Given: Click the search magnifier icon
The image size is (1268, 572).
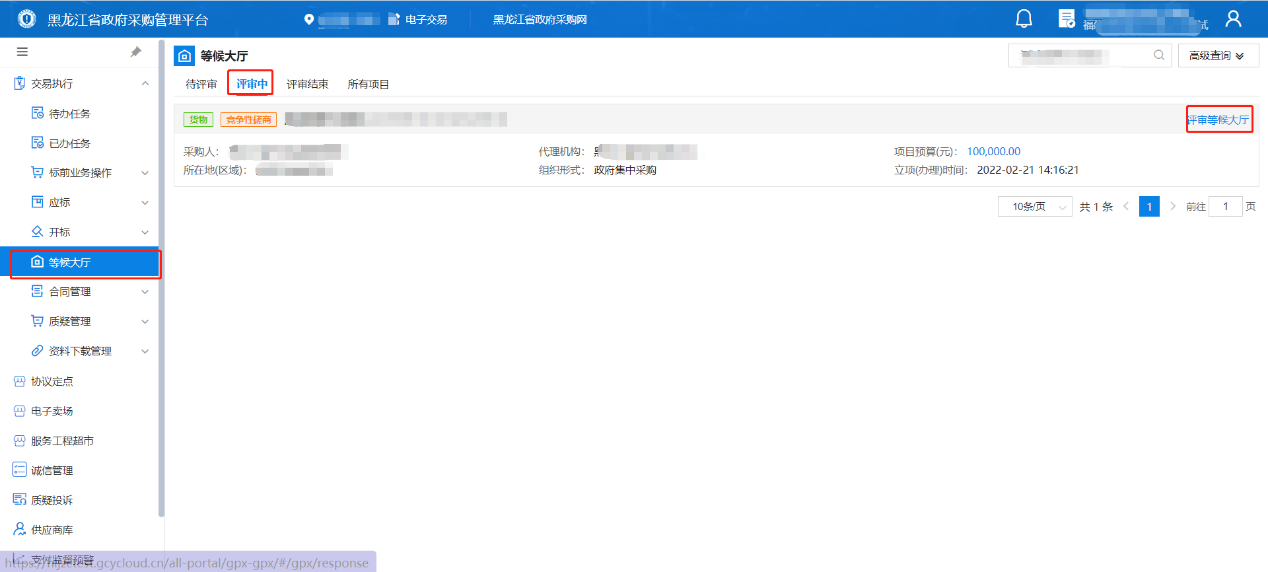Looking at the screenshot, I should click(1159, 56).
